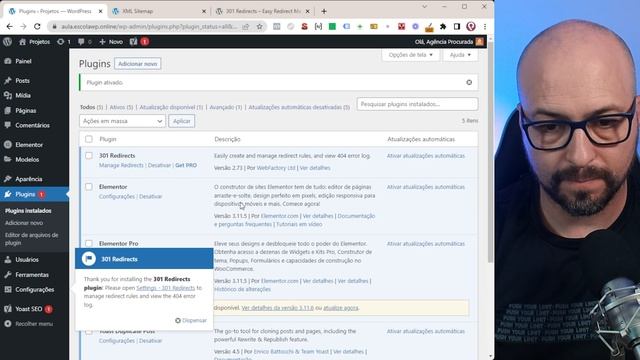Open the browser tab search chevron
The height and width of the screenshot is (360, 640).
[424, 7]
